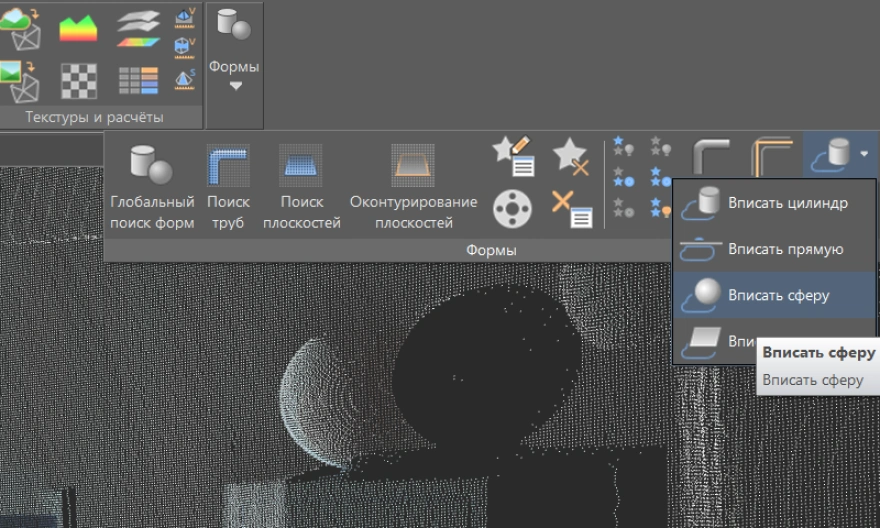Click the star with orange X icon
Viewport: 880px width, 528px height.
(572, 157)
